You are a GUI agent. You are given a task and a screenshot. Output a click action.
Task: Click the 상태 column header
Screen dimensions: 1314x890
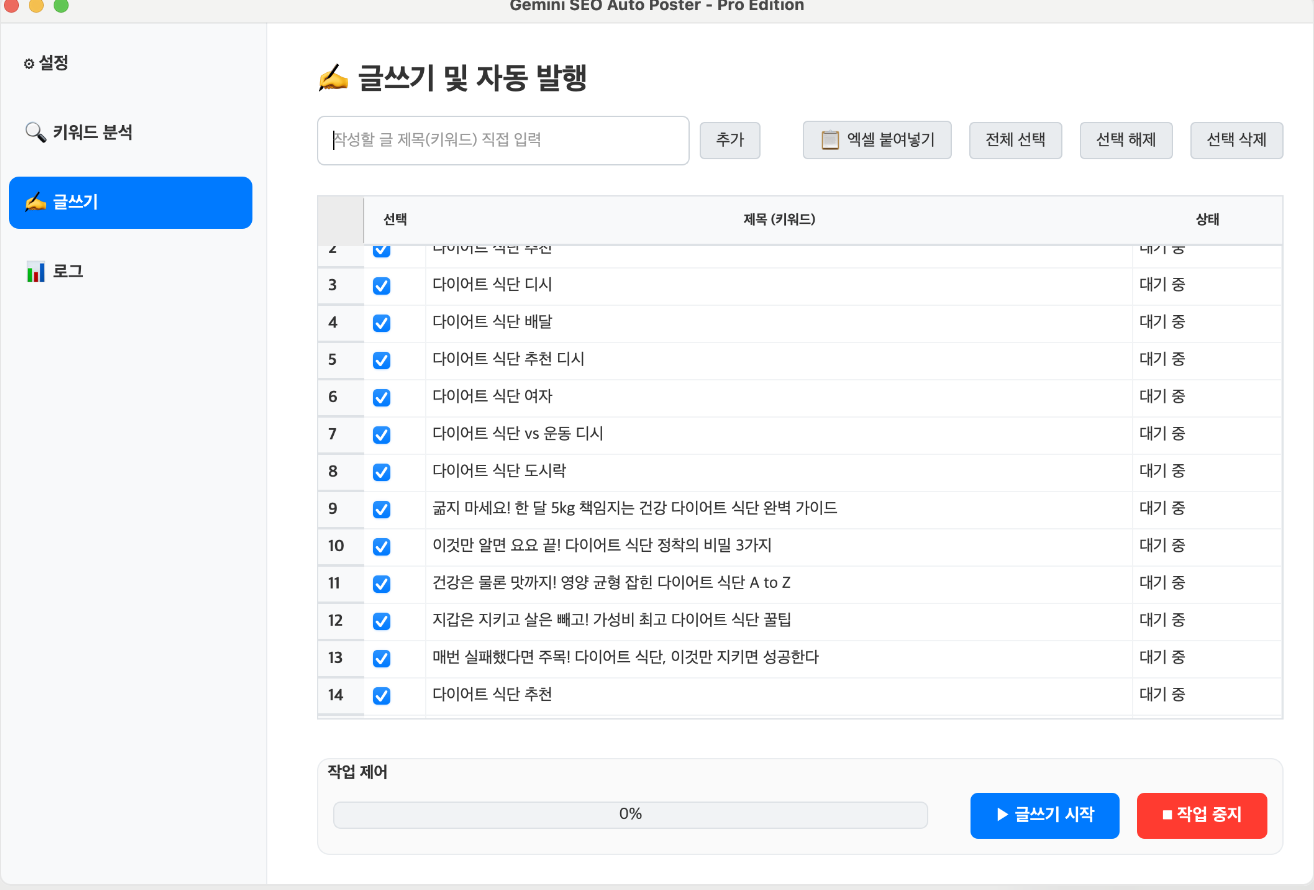(x=1207, y=220)
